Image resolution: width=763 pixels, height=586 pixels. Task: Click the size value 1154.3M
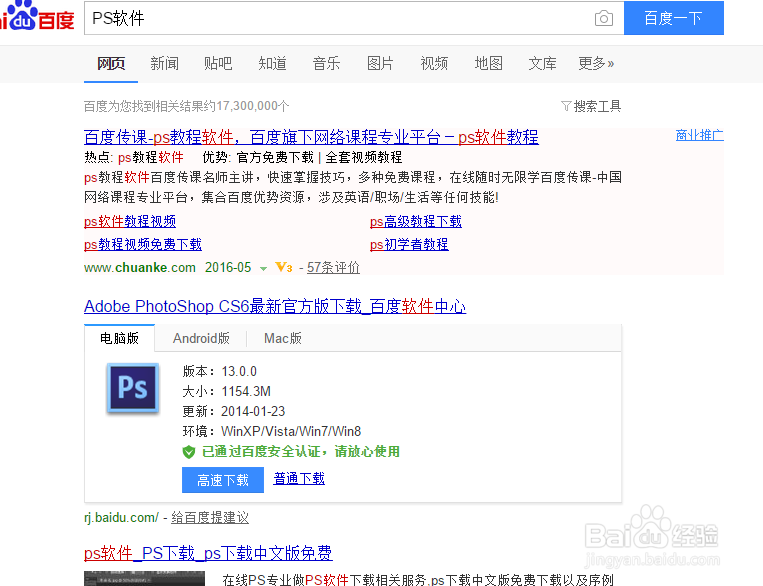[x=246, y=391]
